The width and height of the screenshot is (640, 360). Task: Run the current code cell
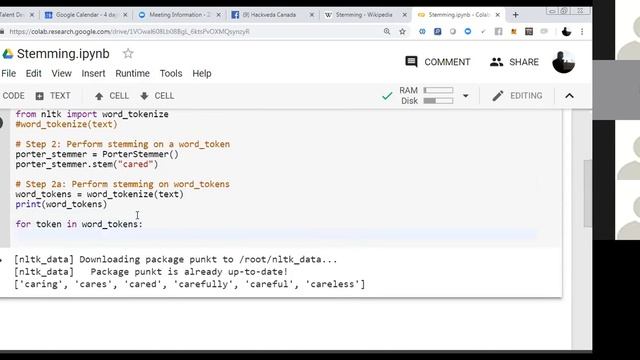(2, 122)
